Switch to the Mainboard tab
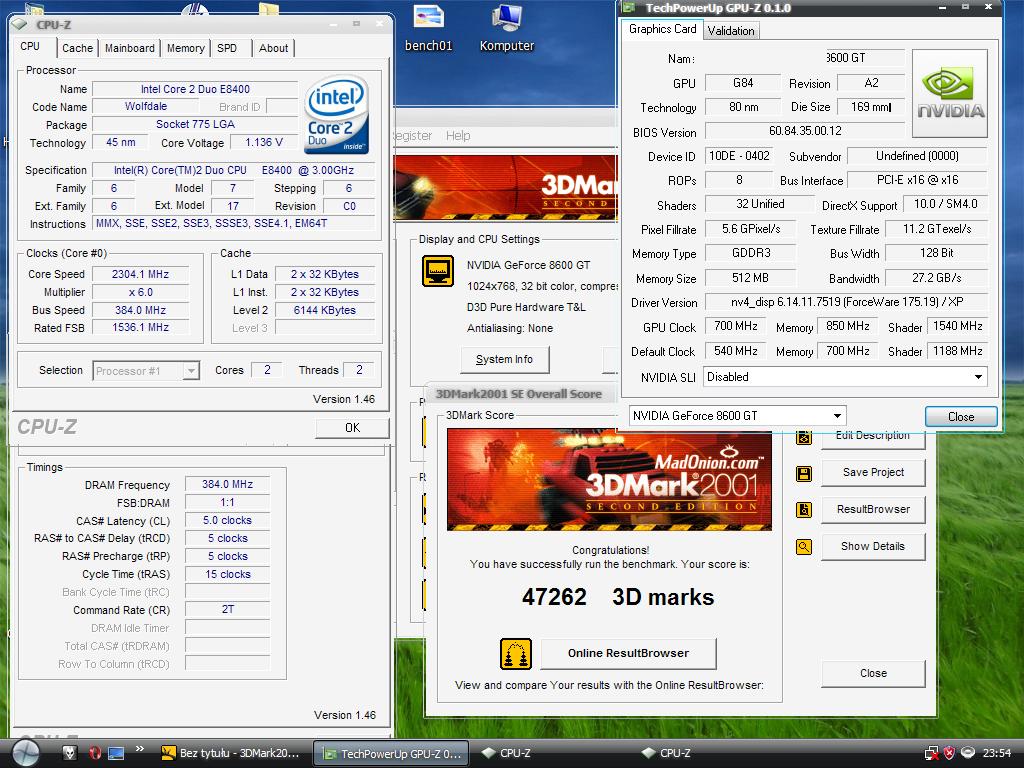Viewport: 1024px width, 768px height. click(130, 48)
